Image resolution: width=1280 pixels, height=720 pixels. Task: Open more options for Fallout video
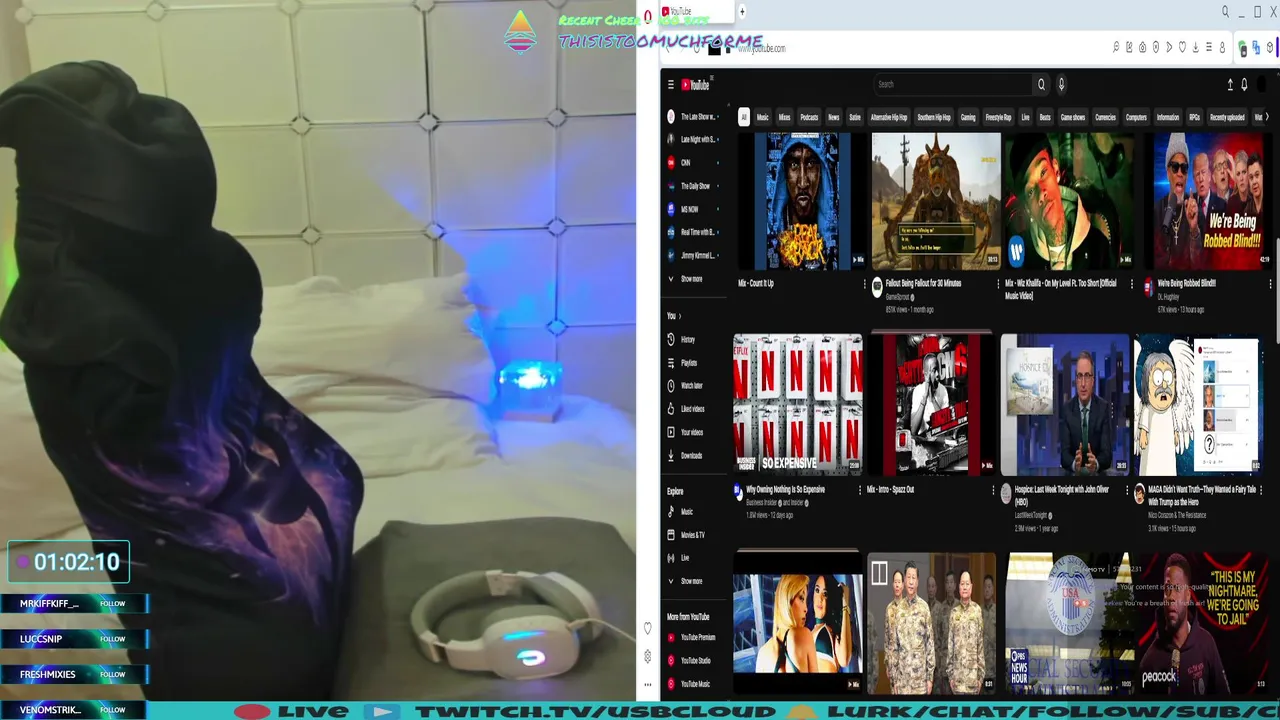click(999, 284)
